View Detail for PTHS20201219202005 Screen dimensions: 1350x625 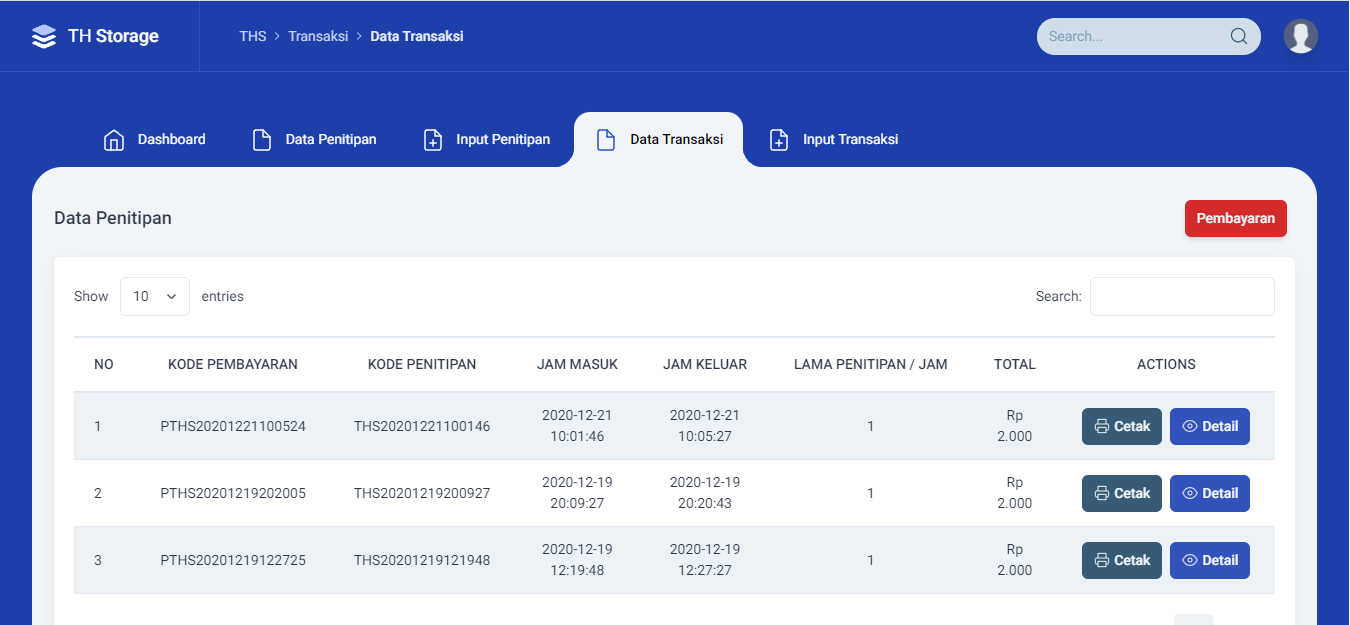[1209, 494]
